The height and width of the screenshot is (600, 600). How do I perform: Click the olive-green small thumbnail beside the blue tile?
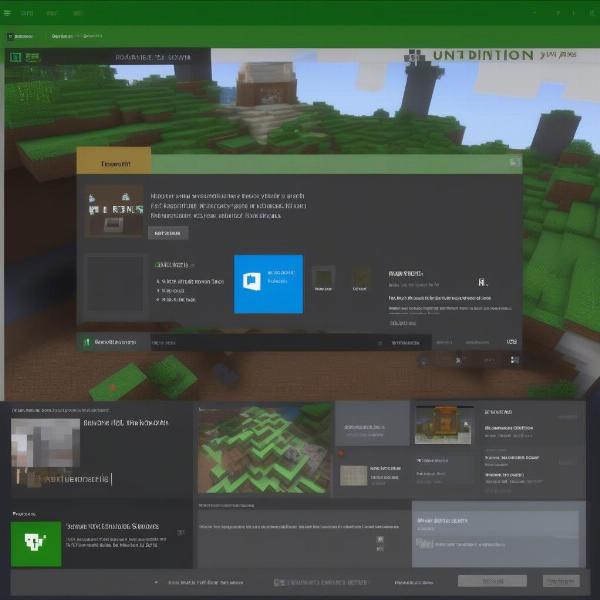click(324, 277)
